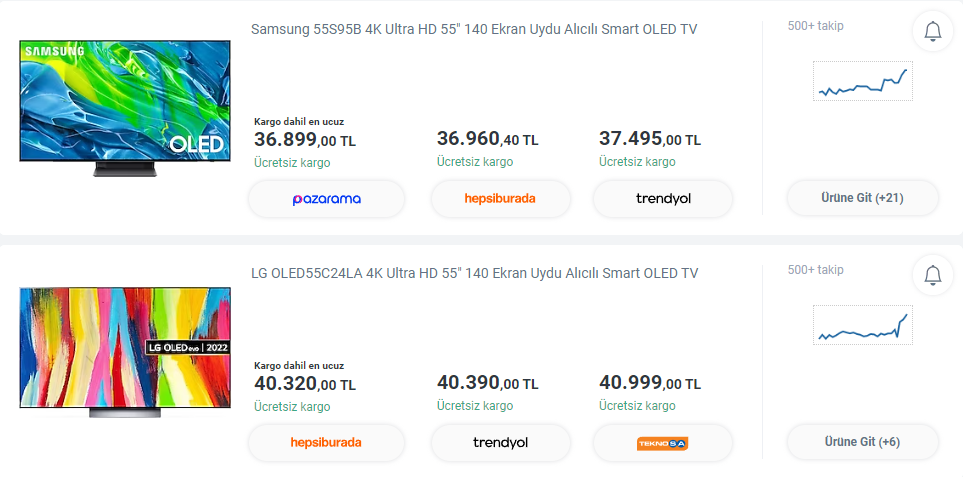Click the 40.999,00 TL Teknosa price
The width and height of the screenshot is (963, 477).
point(650,383)
